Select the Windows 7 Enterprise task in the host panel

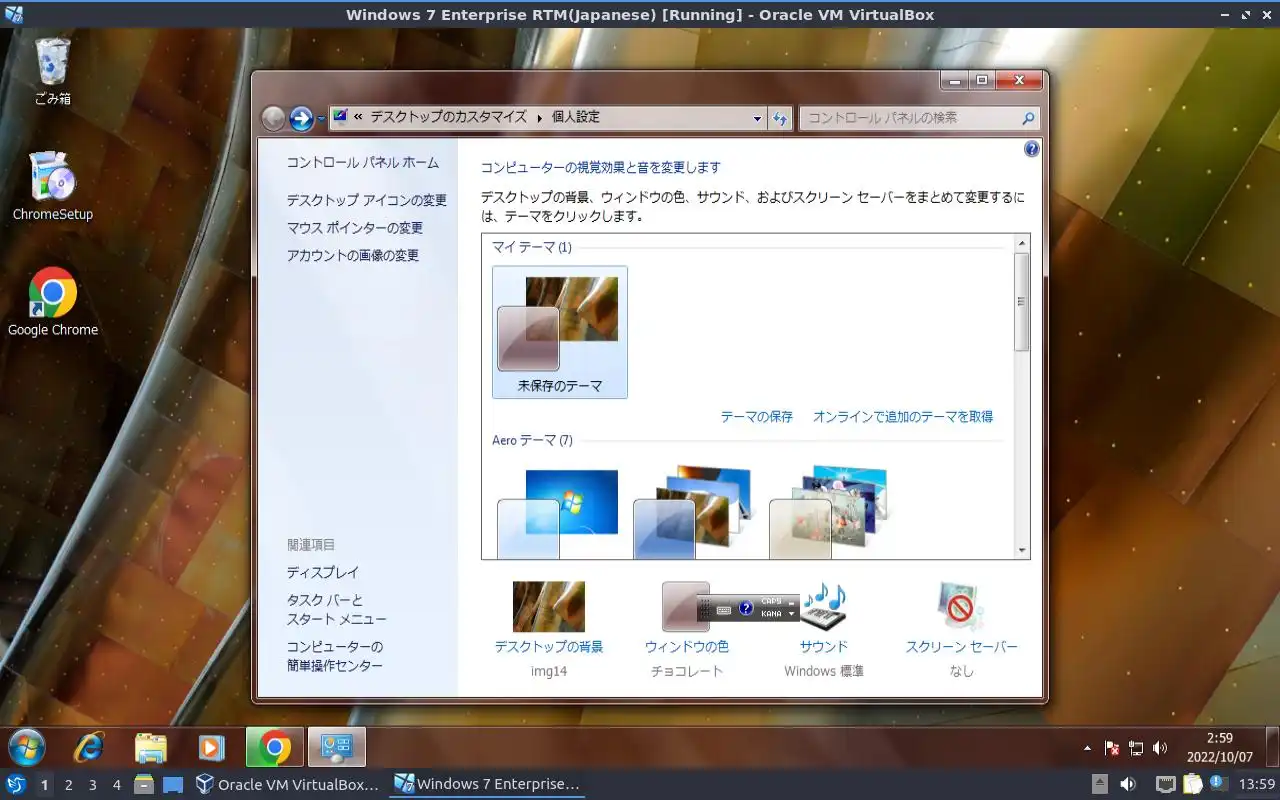point(487,785)
